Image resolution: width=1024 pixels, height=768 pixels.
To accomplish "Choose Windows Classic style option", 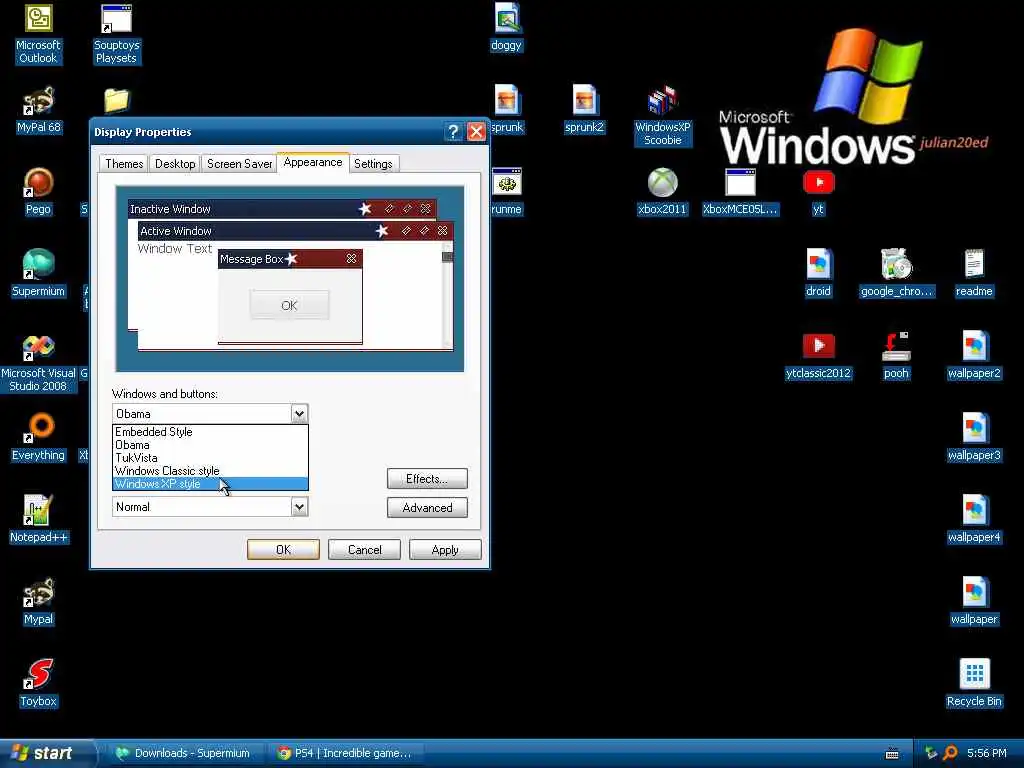I will (210, 471).
